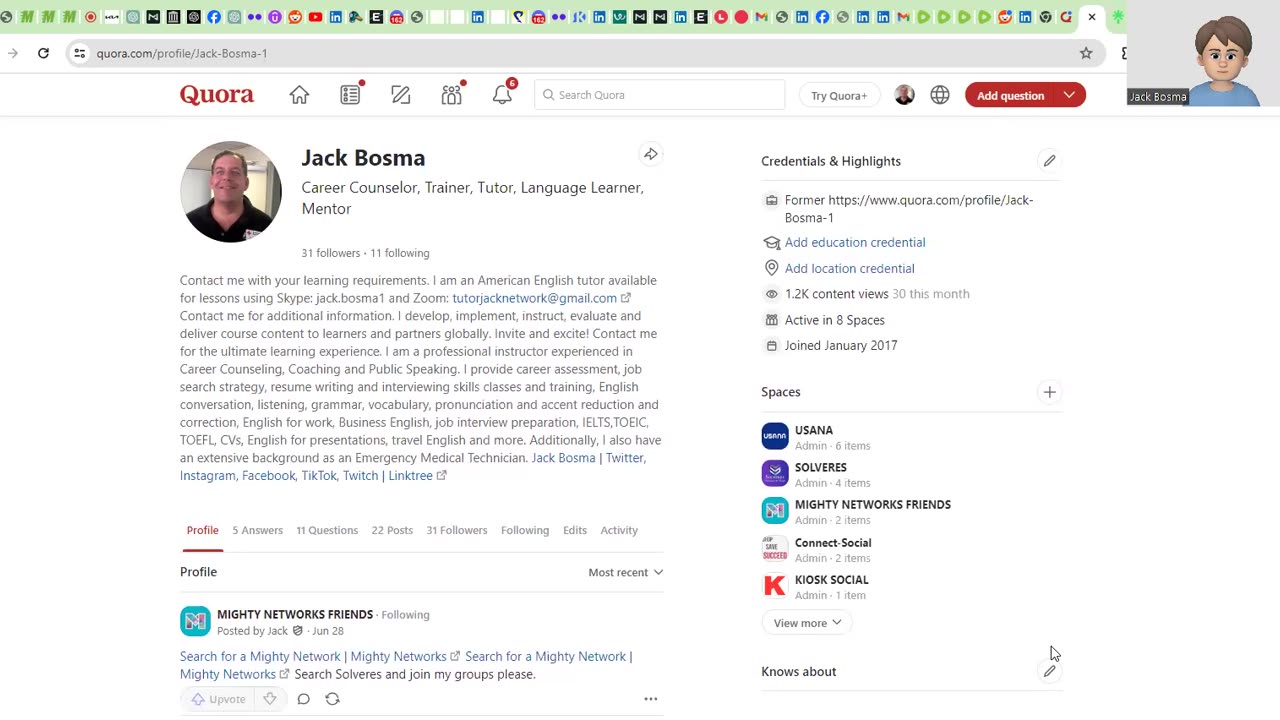
Task: Open the Instagram link in bio
Action: tap(208, 476)
